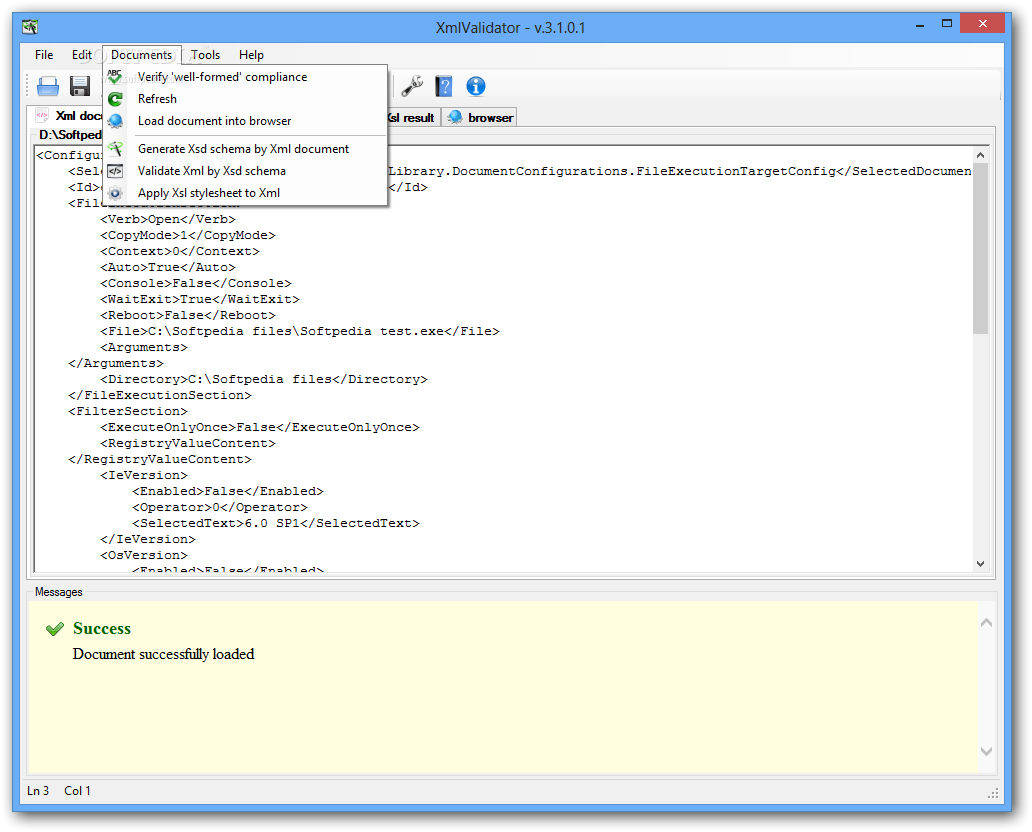This screenshot has height=832, width=1032.
Task: Open the Help book icon in toolbar
Action: click(444, 86)
